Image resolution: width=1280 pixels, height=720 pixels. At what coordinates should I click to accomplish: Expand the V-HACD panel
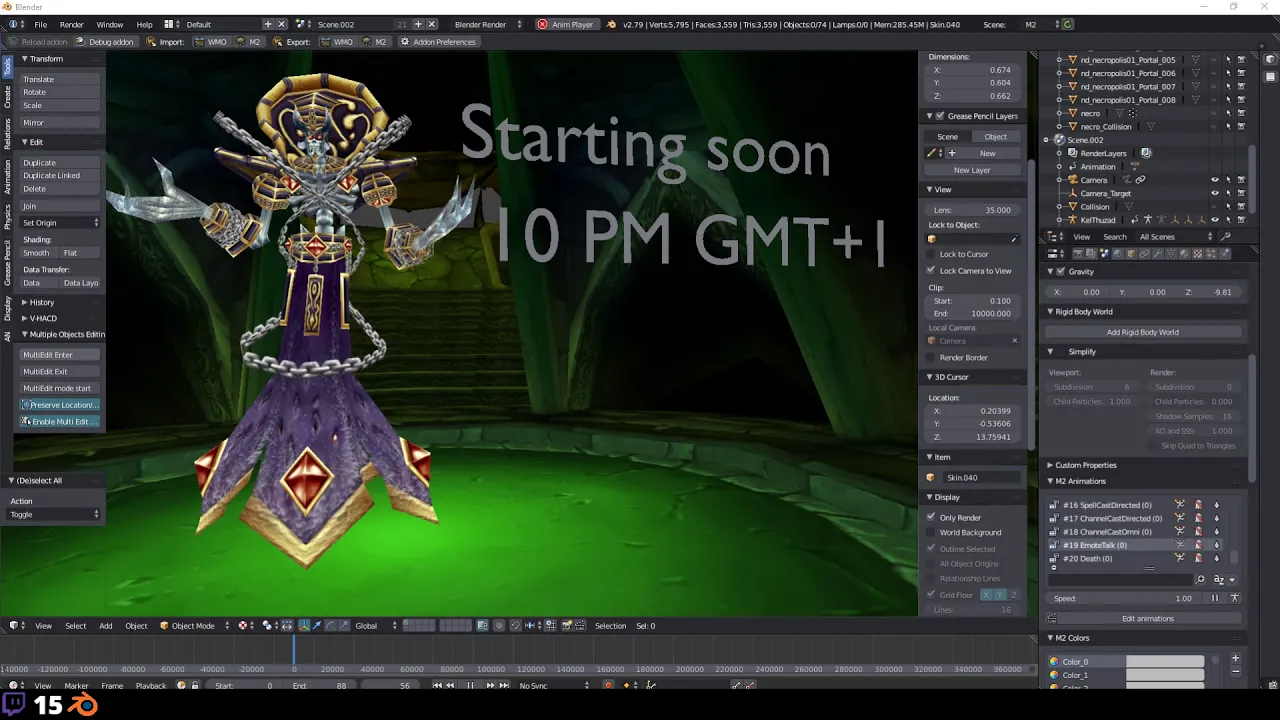[24, 318]
